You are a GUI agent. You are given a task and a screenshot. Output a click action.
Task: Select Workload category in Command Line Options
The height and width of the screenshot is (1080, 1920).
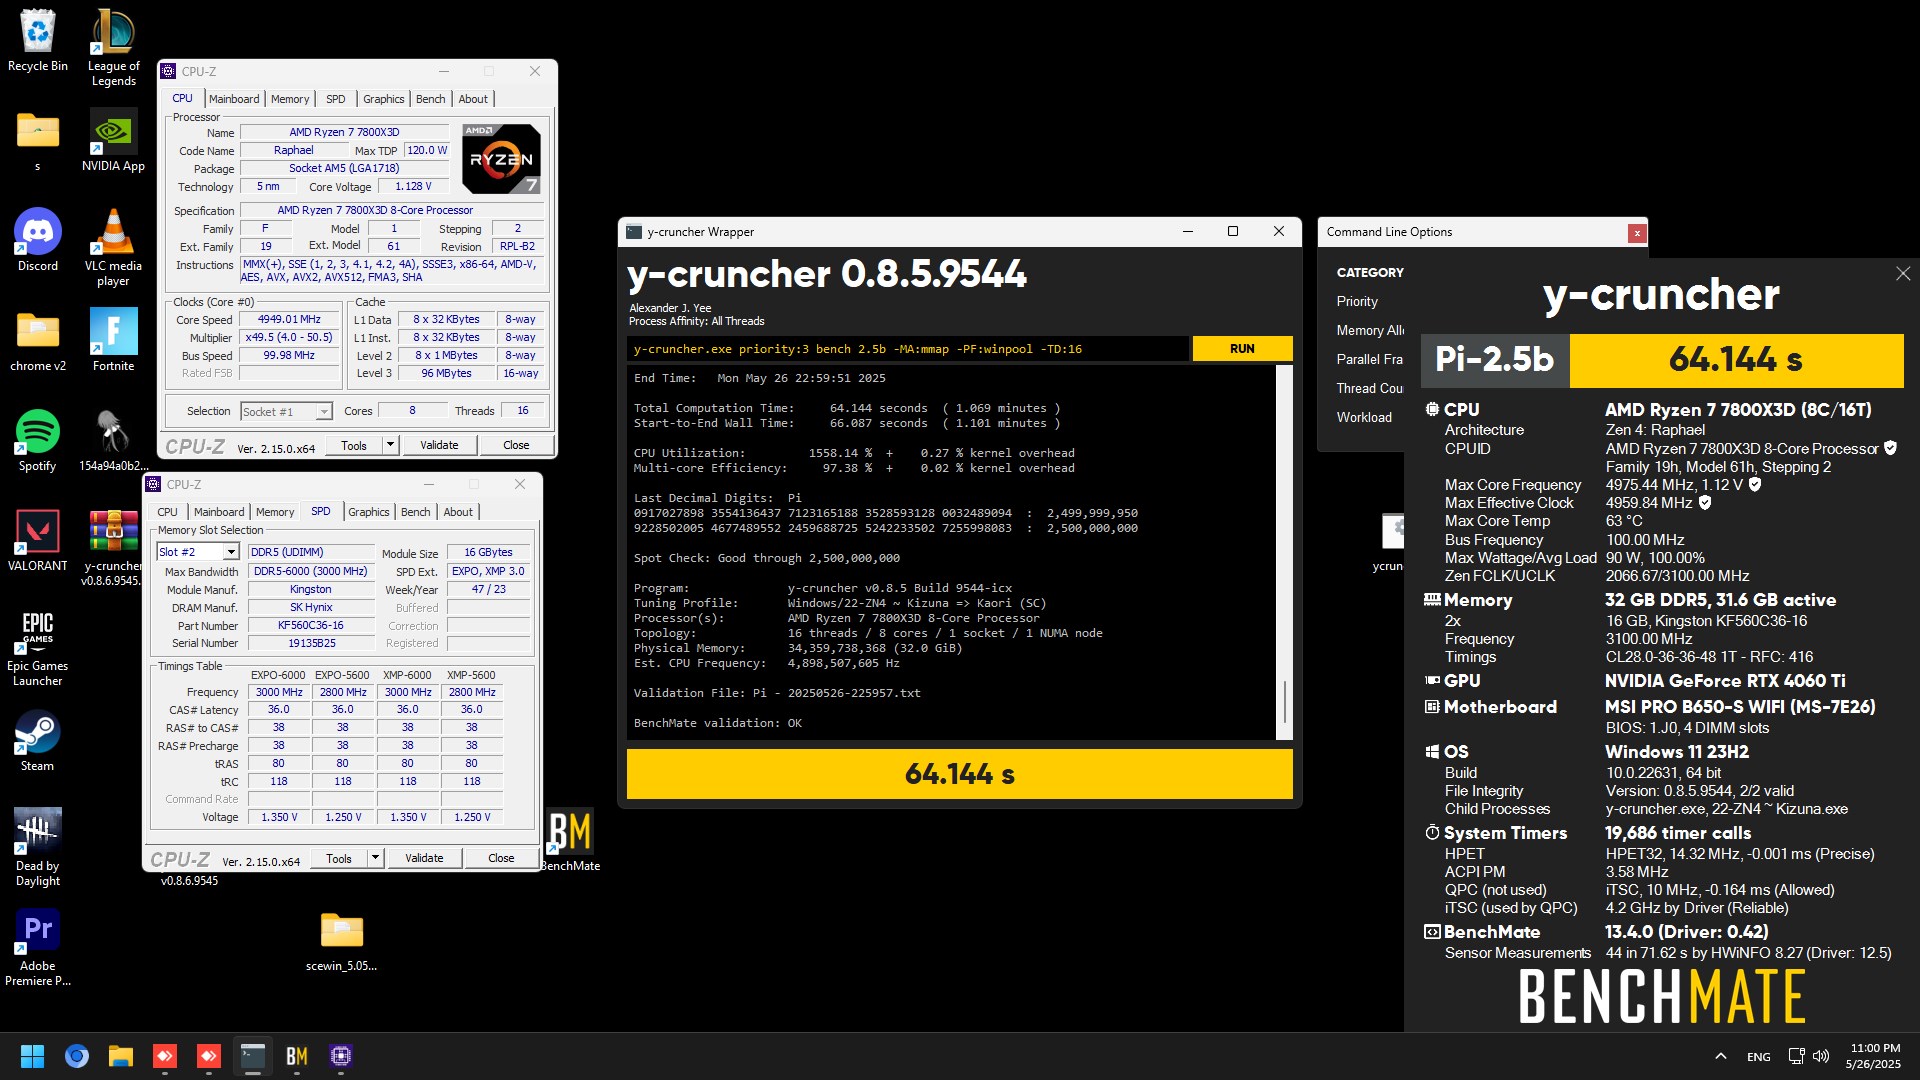(1364, 417)
